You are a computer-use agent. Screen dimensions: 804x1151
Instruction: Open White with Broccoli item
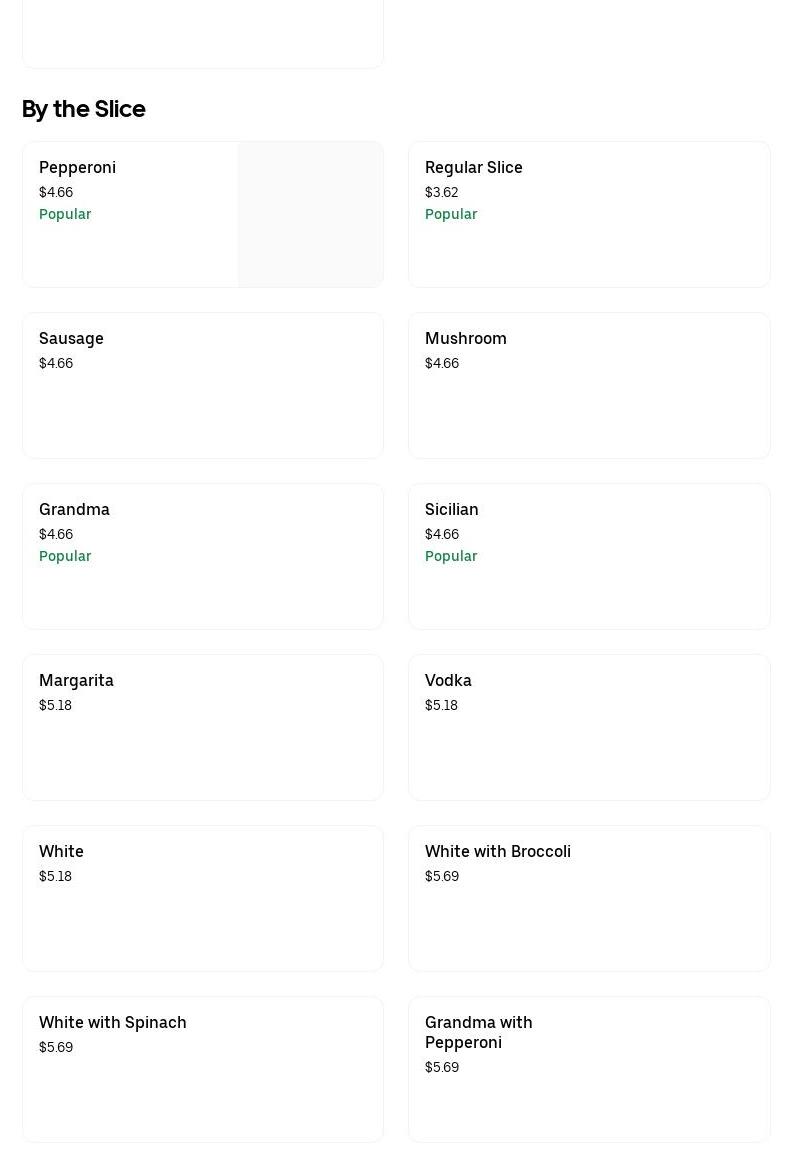tap(589, 898)
